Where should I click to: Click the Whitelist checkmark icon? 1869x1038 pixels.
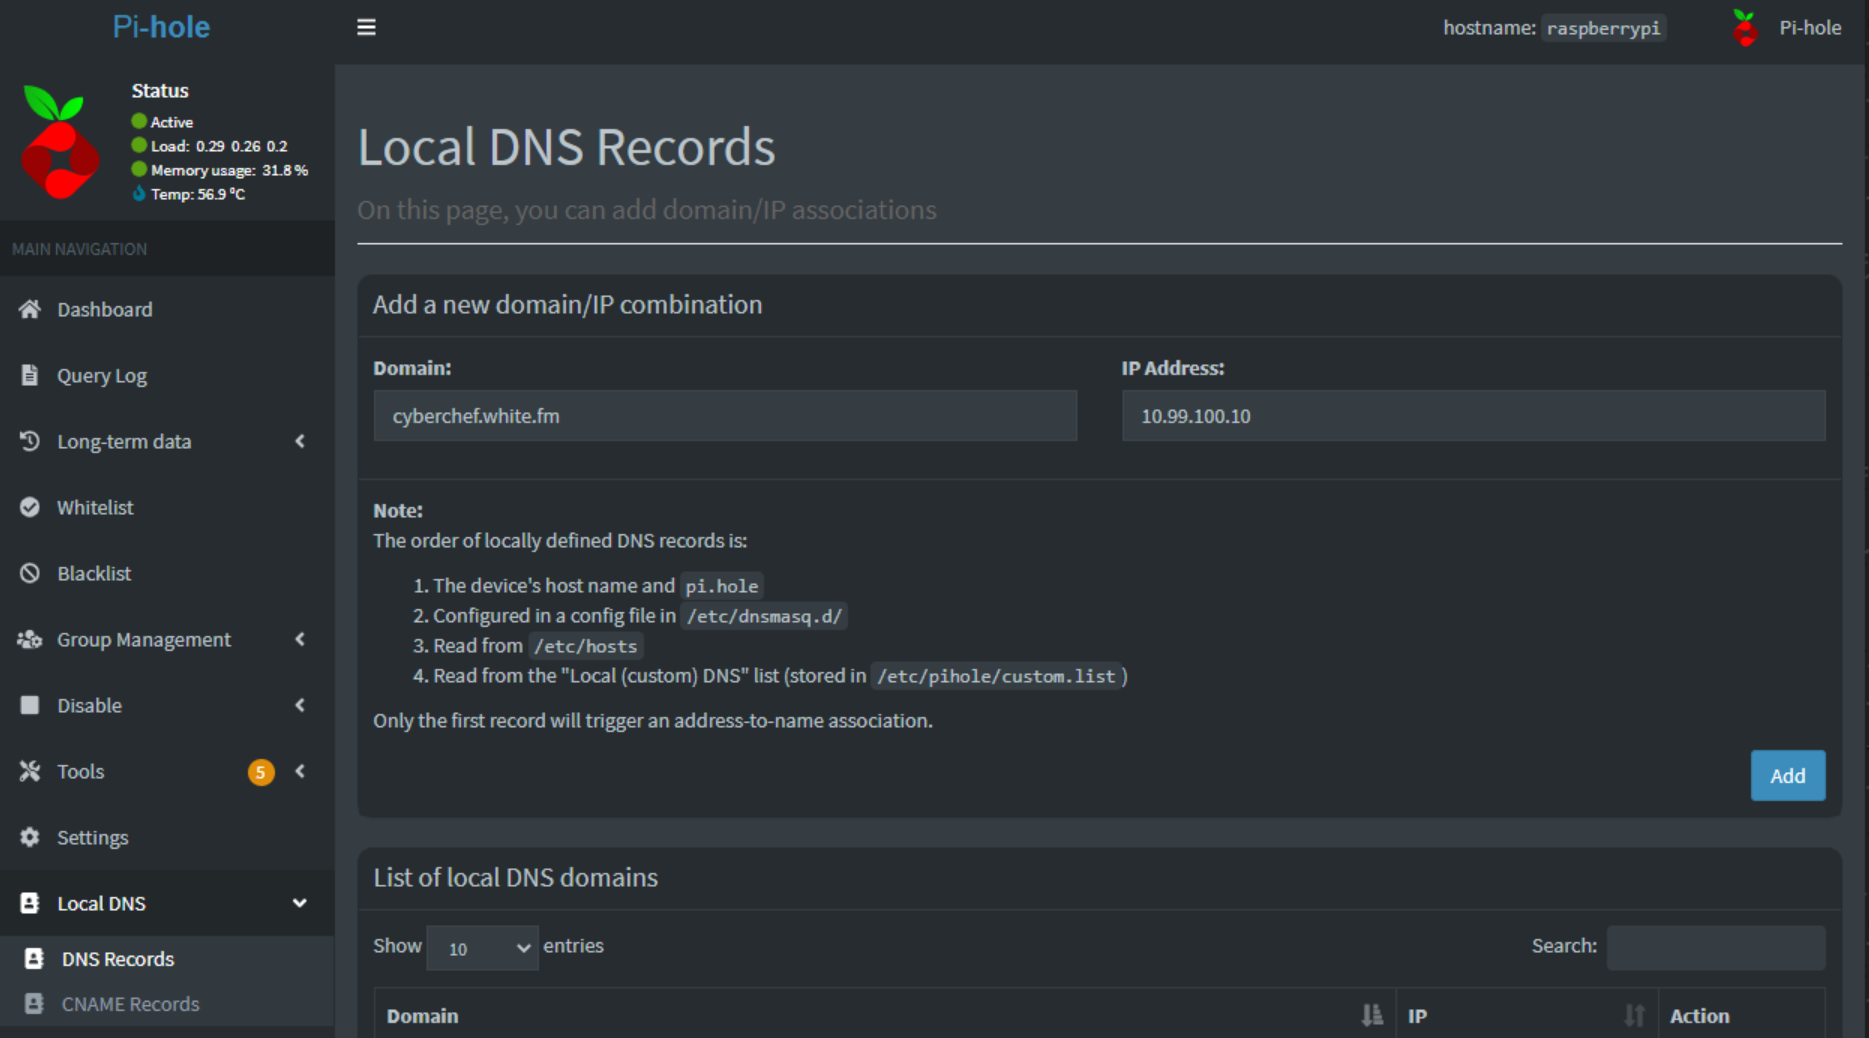(30, 507)
